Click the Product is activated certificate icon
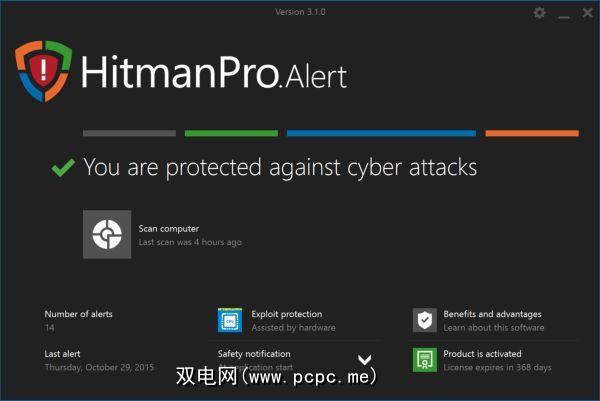 tap(425, 359)
